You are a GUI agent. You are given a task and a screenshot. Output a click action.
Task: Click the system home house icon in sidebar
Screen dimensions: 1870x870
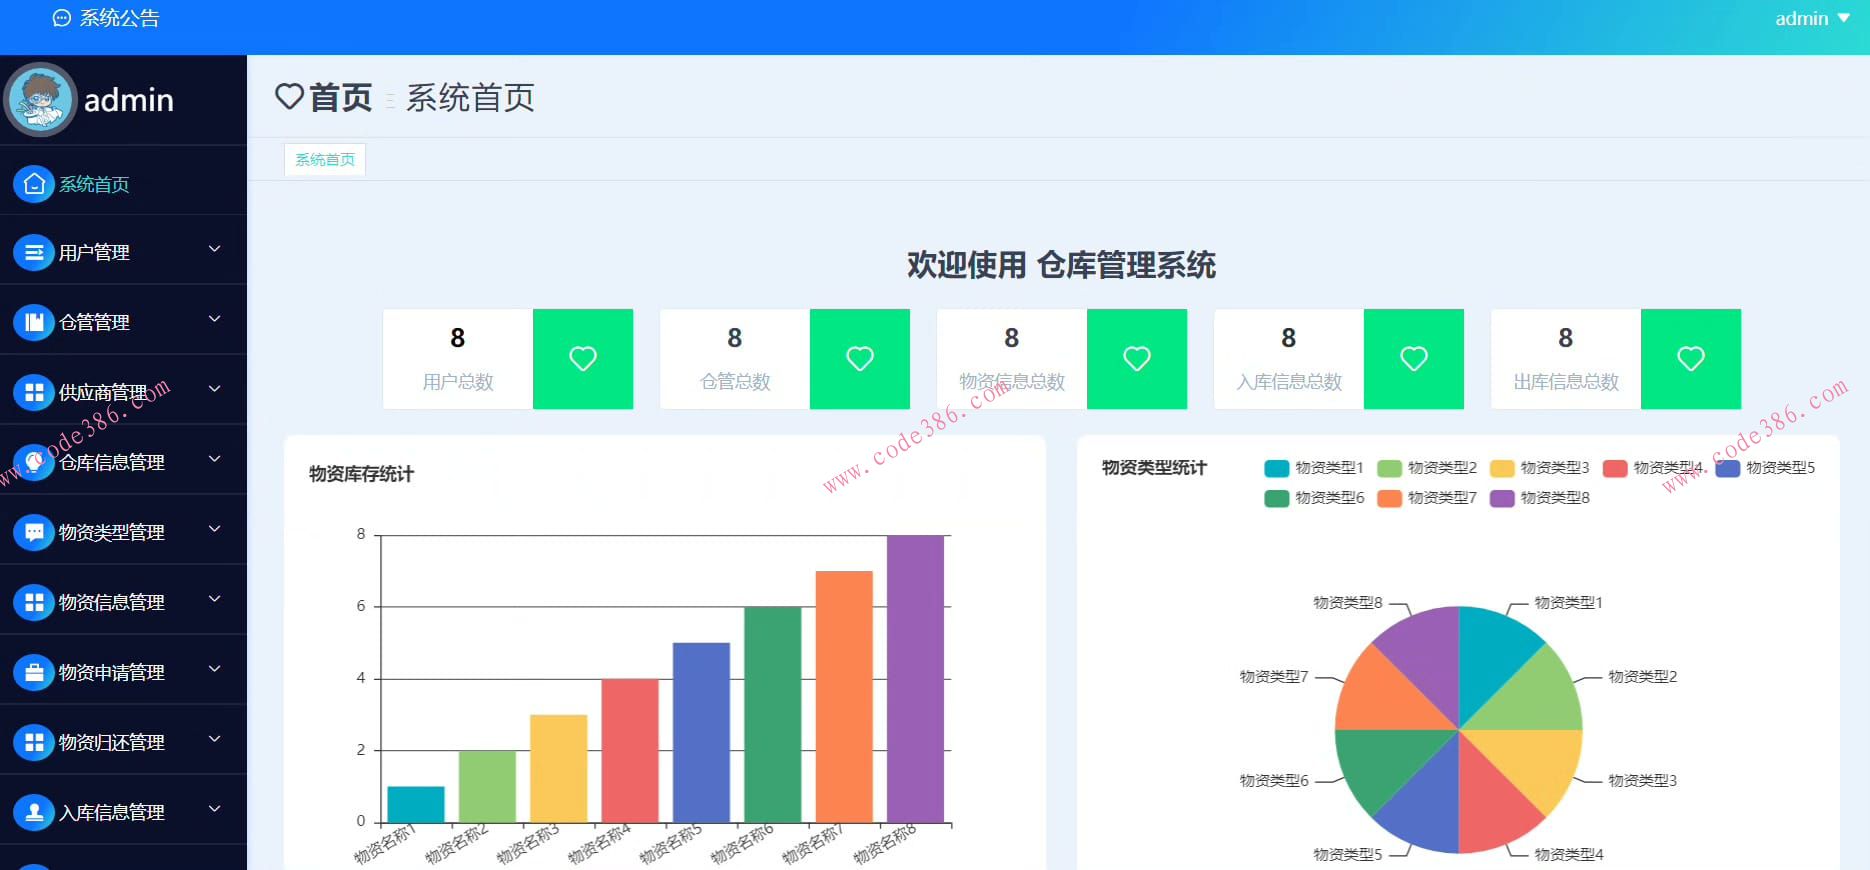click(x=34, y=184)
